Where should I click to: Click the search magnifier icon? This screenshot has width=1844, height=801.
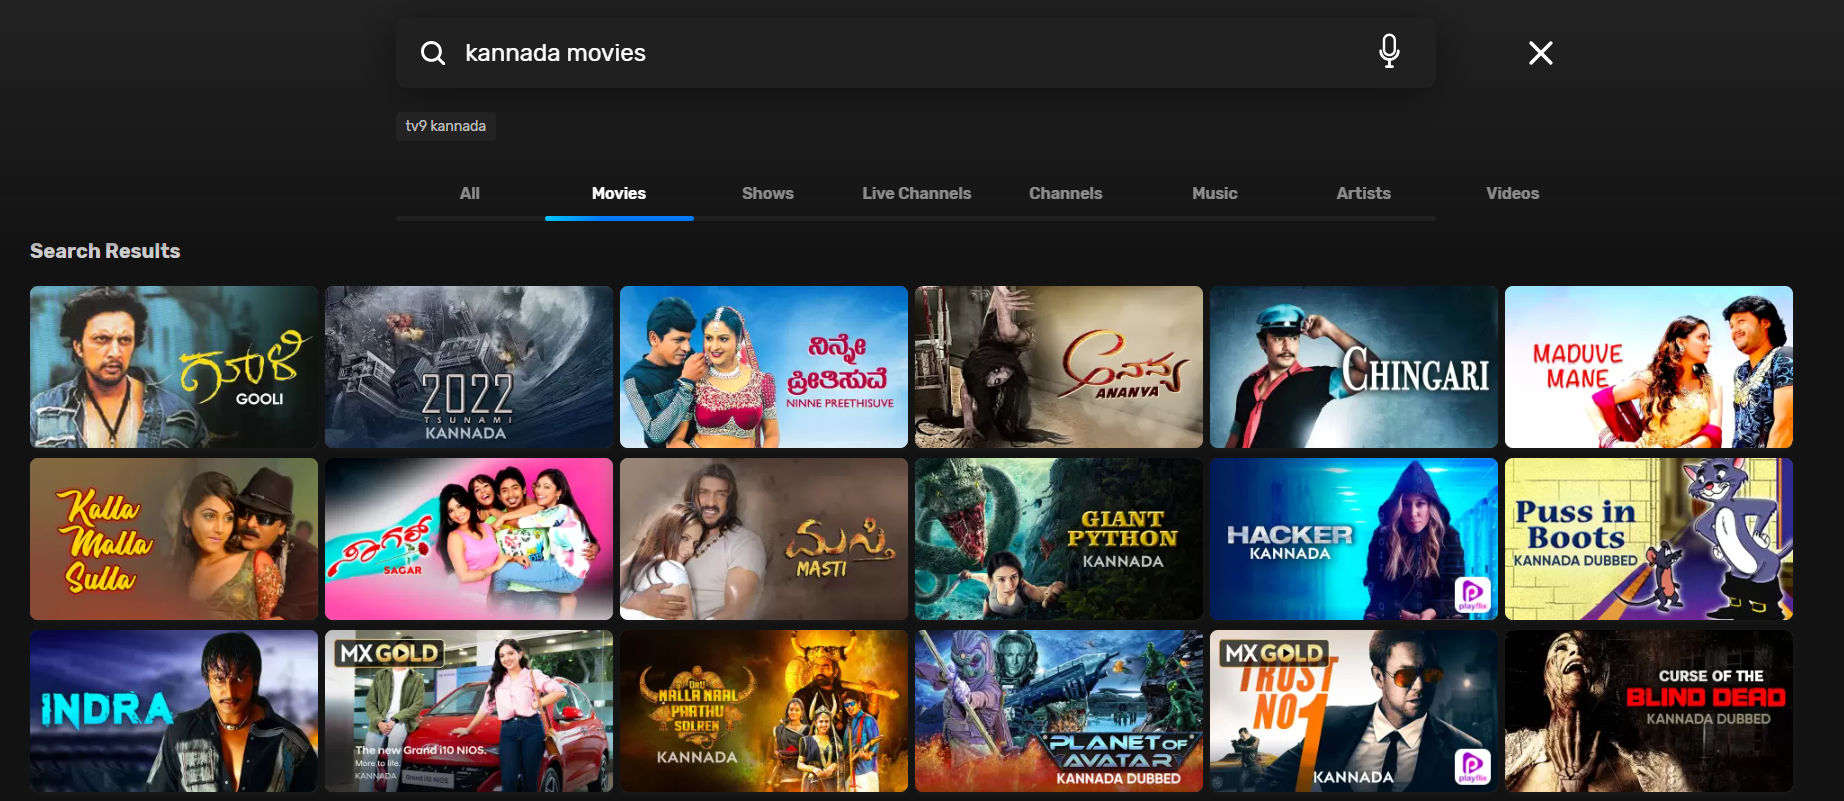432,53
